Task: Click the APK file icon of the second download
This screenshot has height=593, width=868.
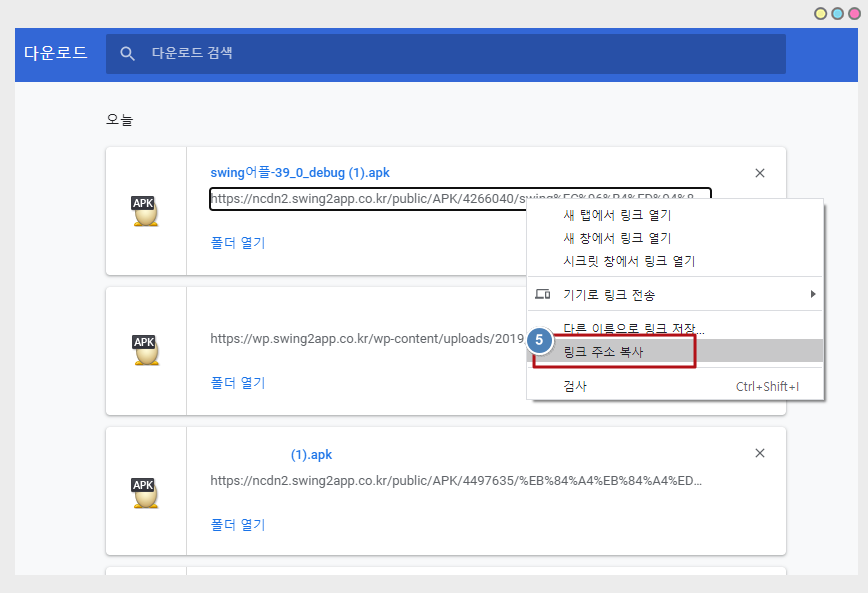Action: [145, 350]
